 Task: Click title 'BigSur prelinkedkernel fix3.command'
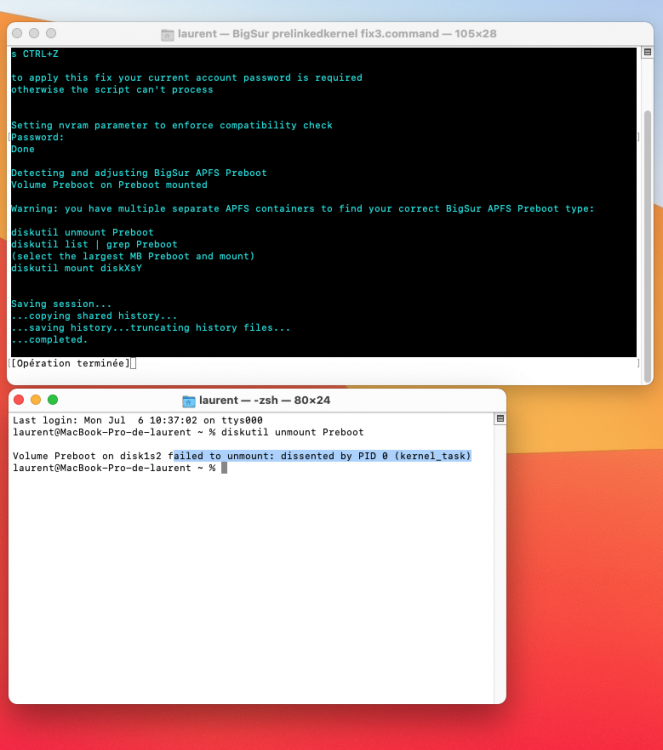335,34
